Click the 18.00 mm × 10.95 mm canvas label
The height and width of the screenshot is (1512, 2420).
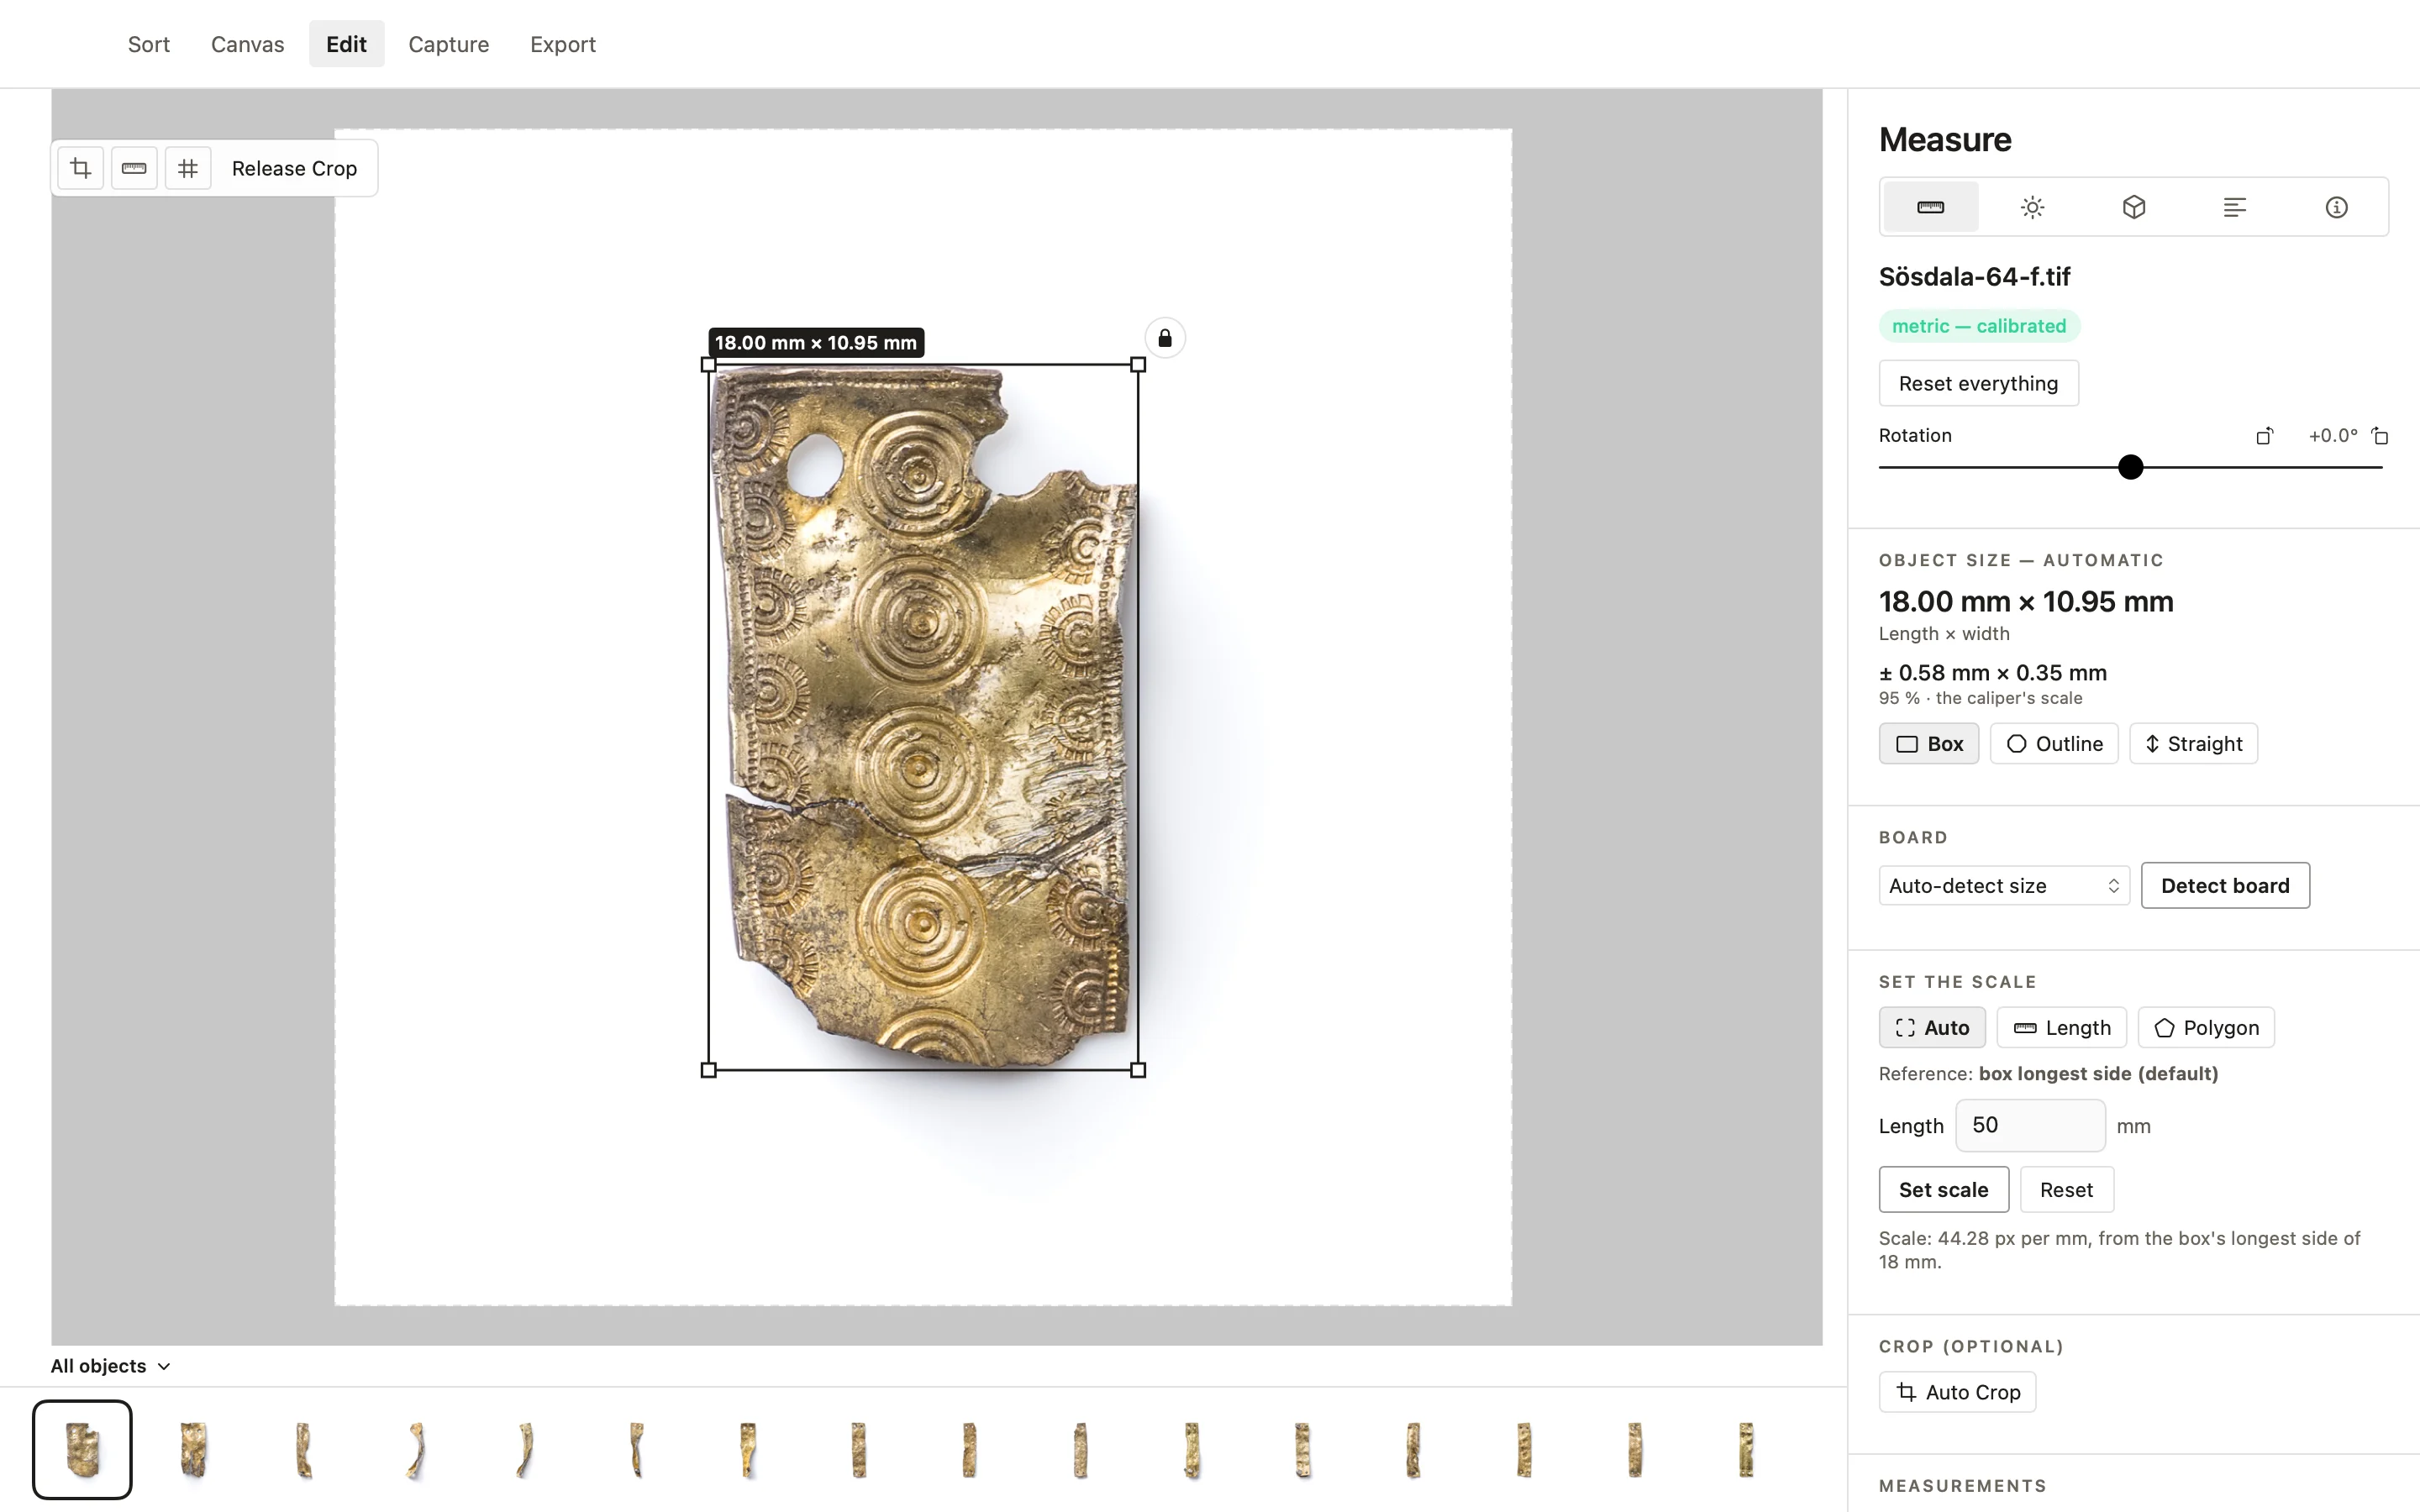pyautogui.click(x=816, y=342)
